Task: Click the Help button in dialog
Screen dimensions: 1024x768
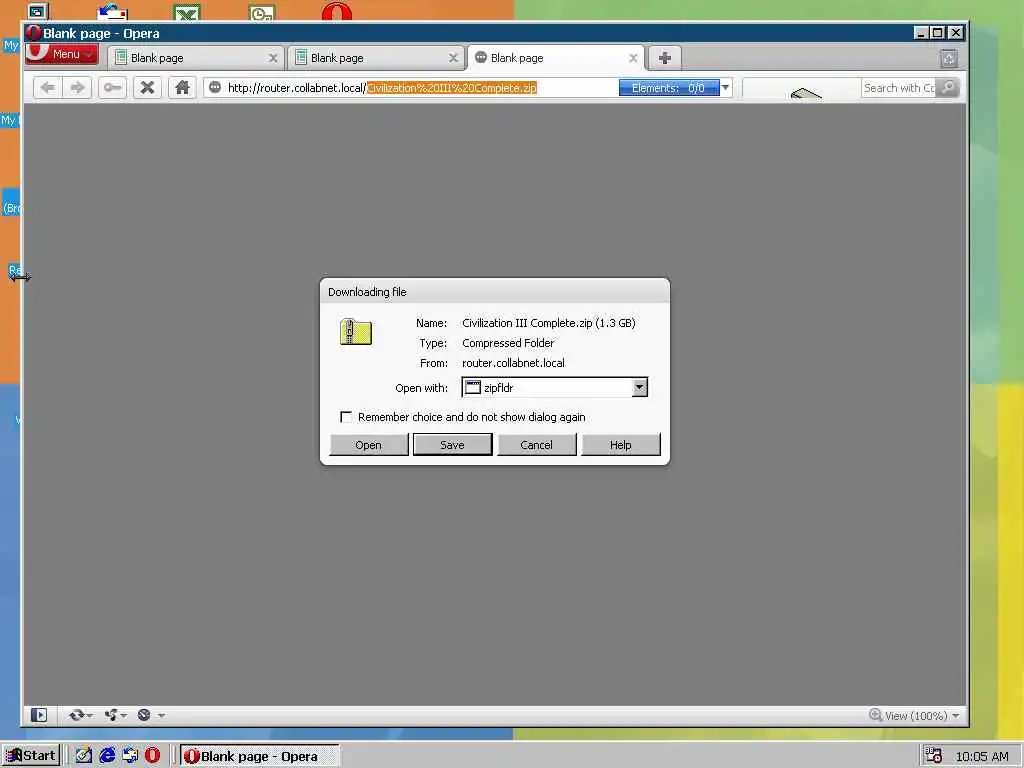Action: tap(620, 445)
